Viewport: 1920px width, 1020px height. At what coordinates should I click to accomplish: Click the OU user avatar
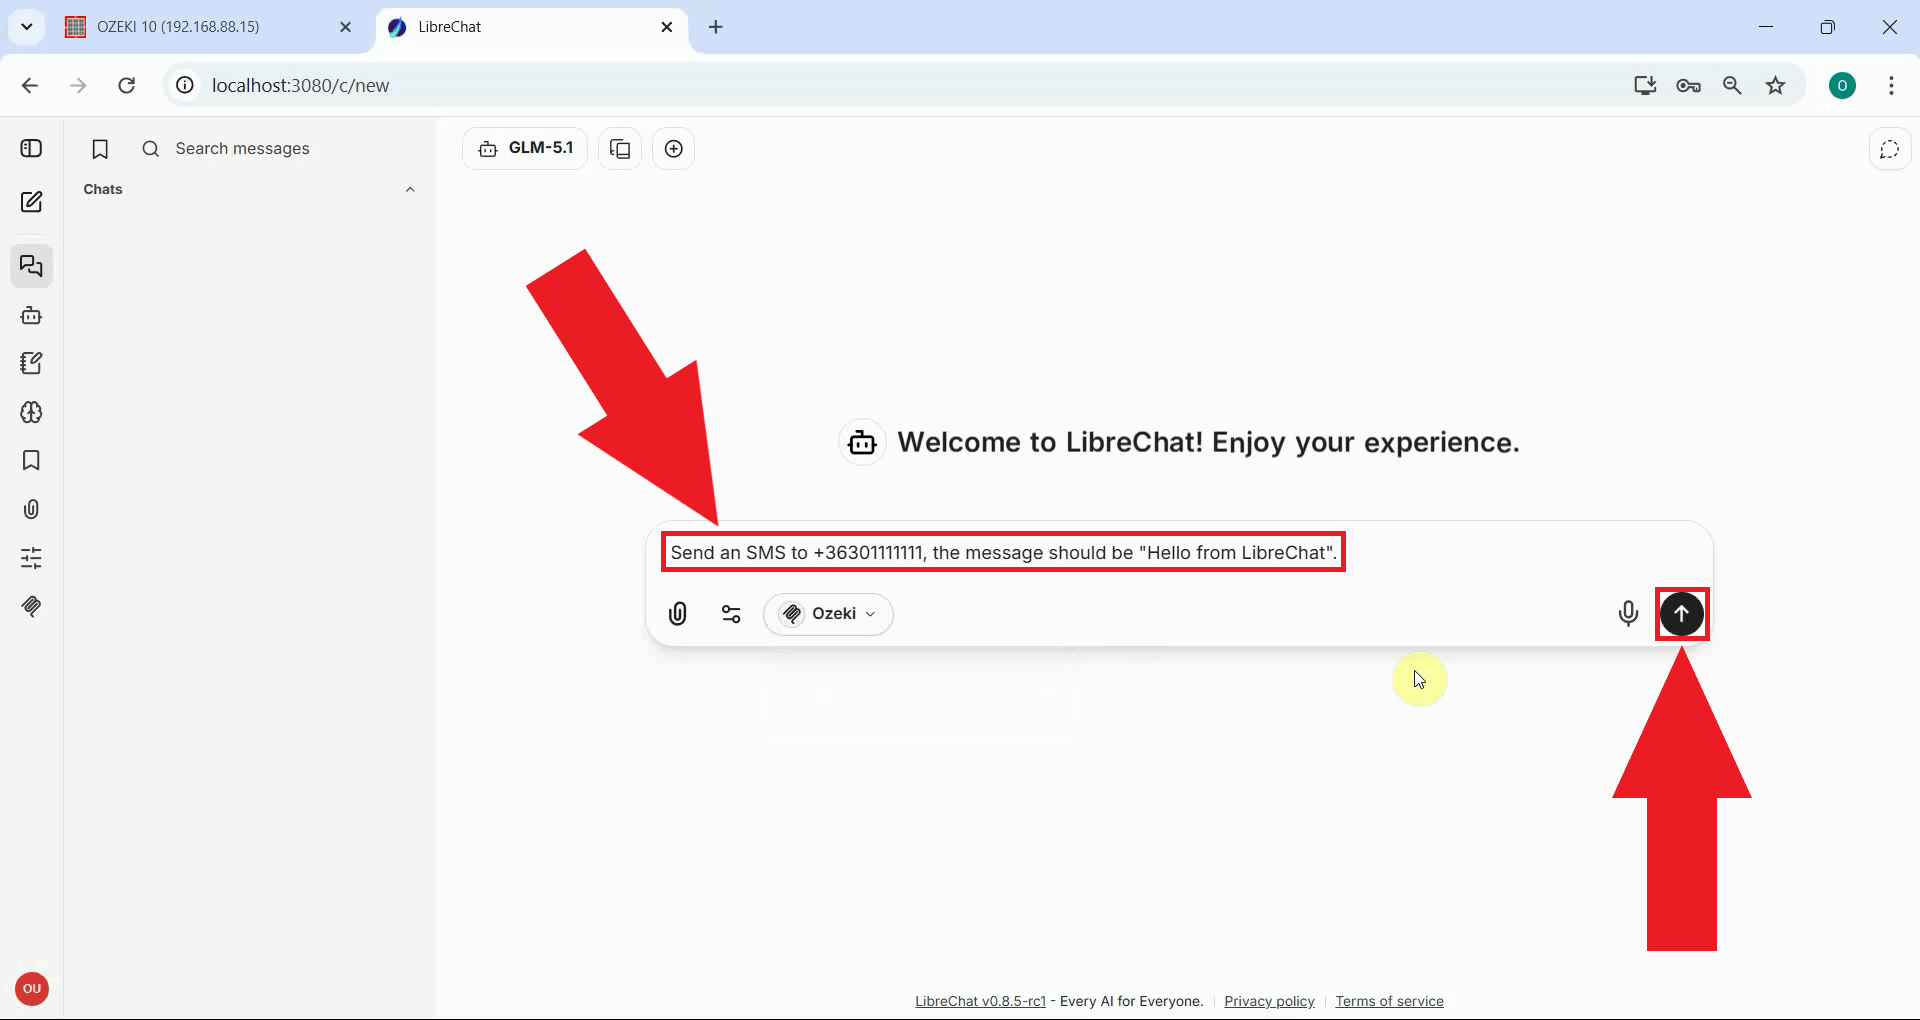(x=32, y=989)
